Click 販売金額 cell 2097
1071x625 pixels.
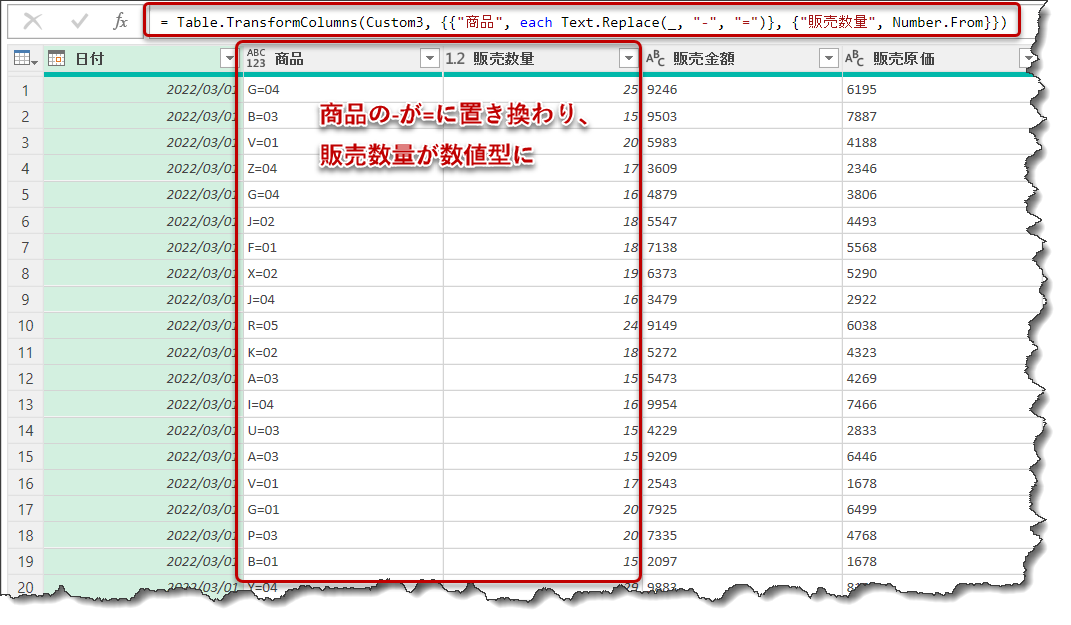742,562
